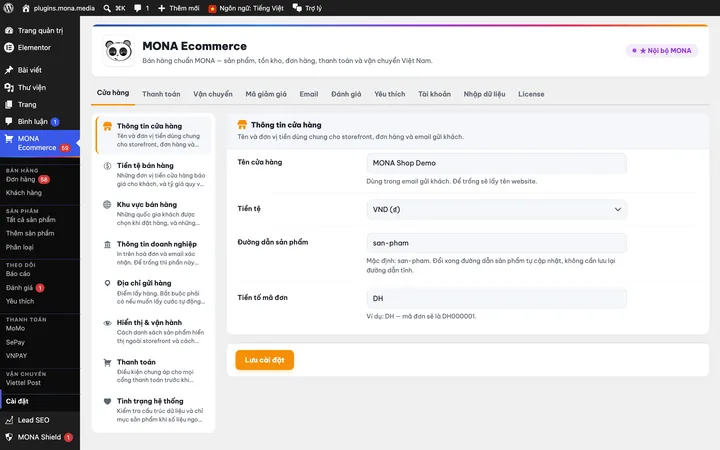Open the Đánh giá tab
The image size is (720, 450).
(x=346, y=94)
